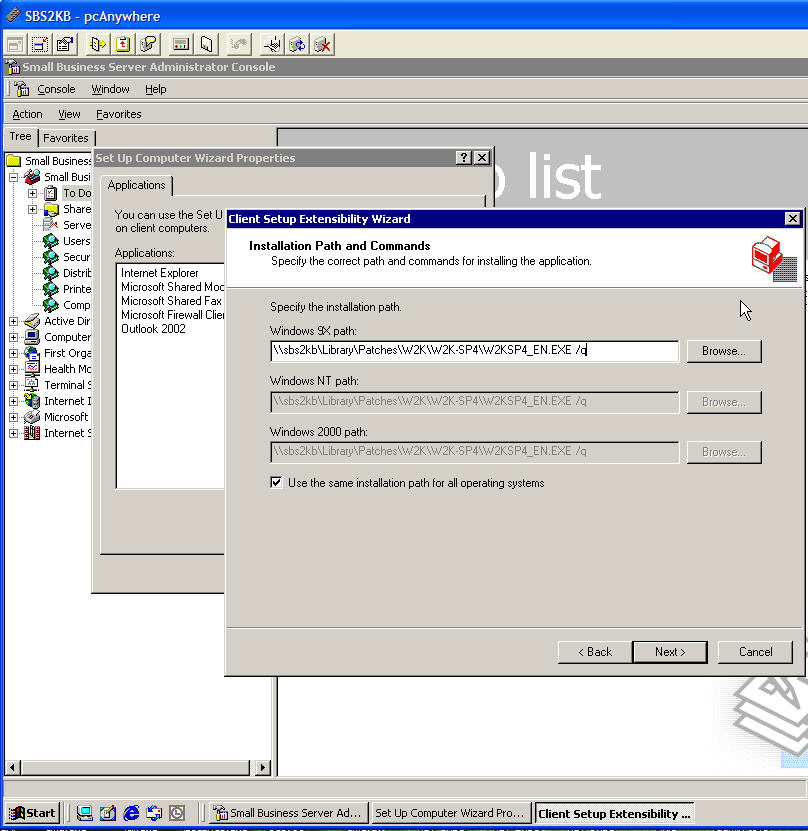Switch to the Tree tab

[x=21, y=137]
